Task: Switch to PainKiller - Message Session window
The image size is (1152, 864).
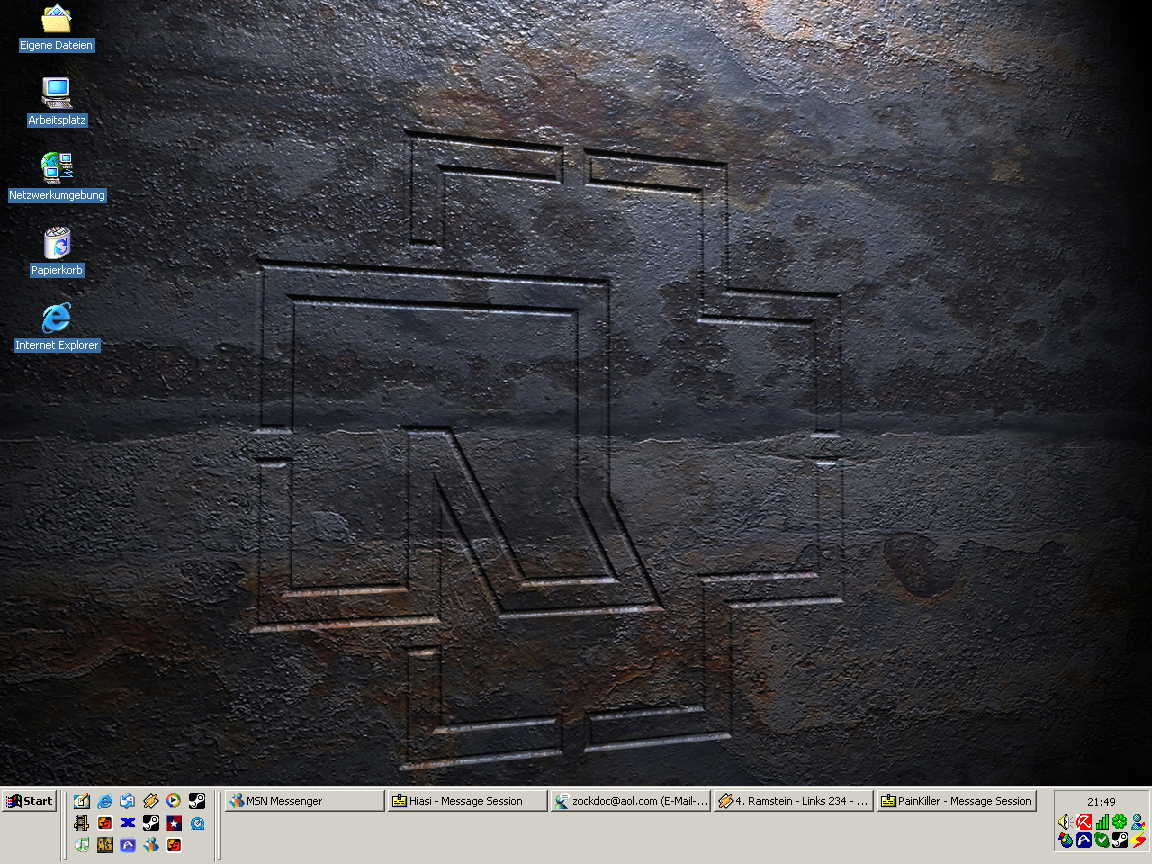Action: point(957,801)
